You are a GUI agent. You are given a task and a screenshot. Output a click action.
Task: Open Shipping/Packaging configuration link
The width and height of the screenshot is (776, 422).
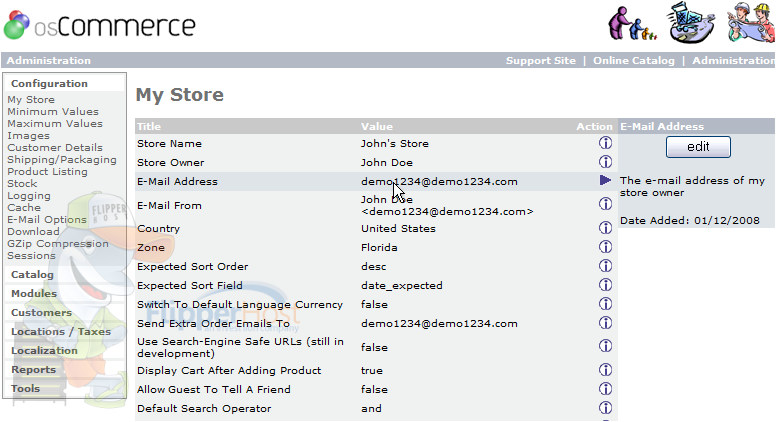(x=62, y=160)
